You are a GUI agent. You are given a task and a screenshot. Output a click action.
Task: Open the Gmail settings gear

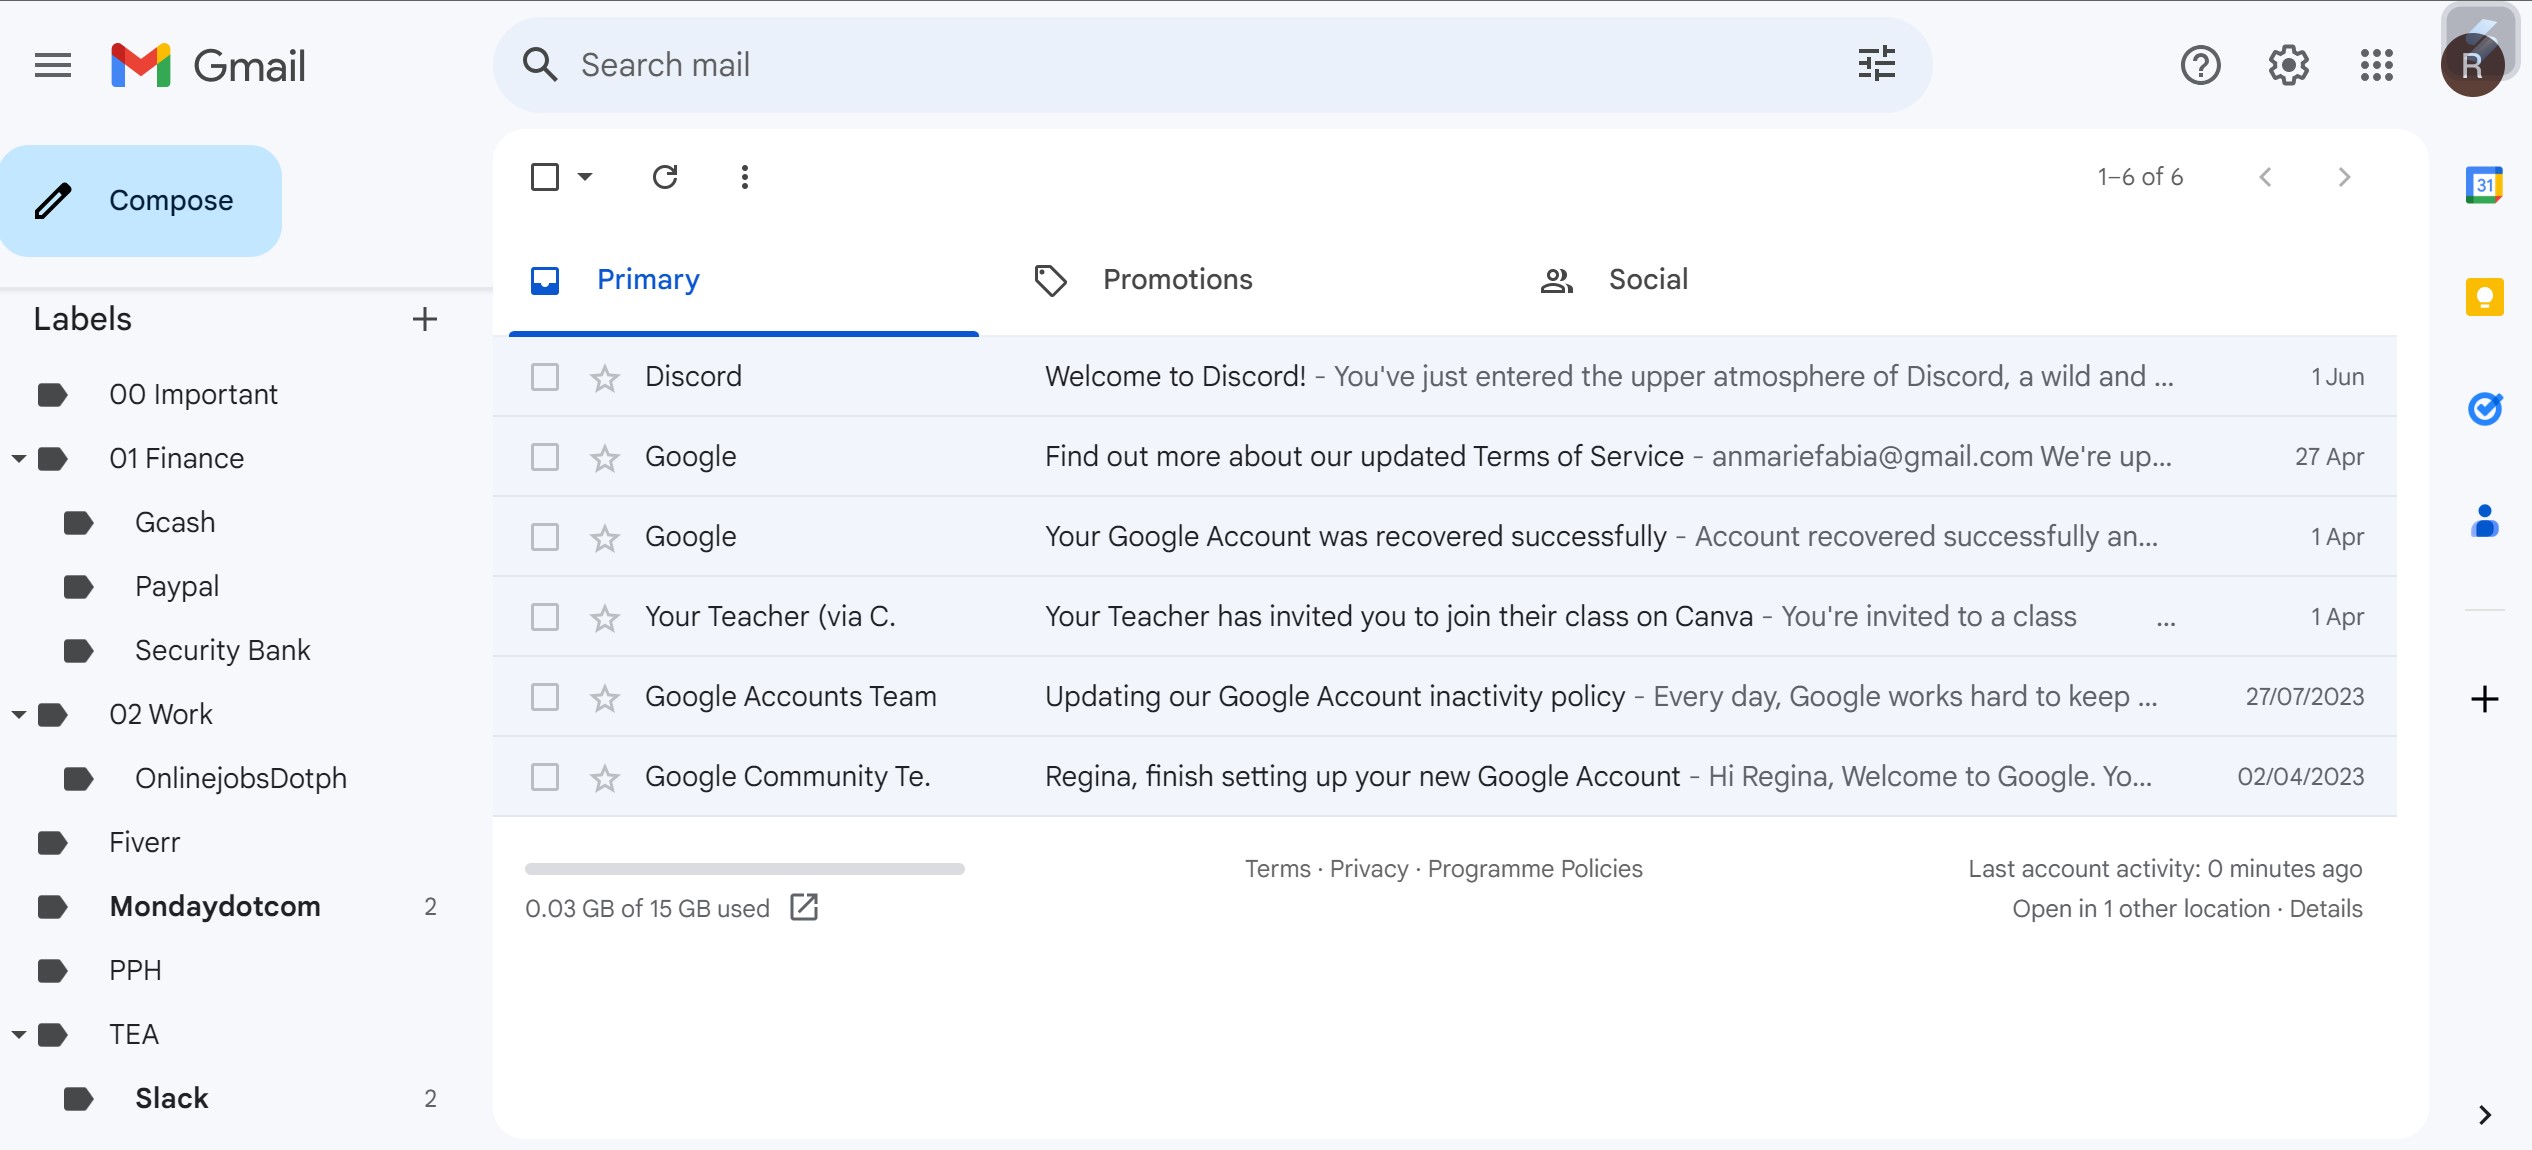pos(2288,66)
